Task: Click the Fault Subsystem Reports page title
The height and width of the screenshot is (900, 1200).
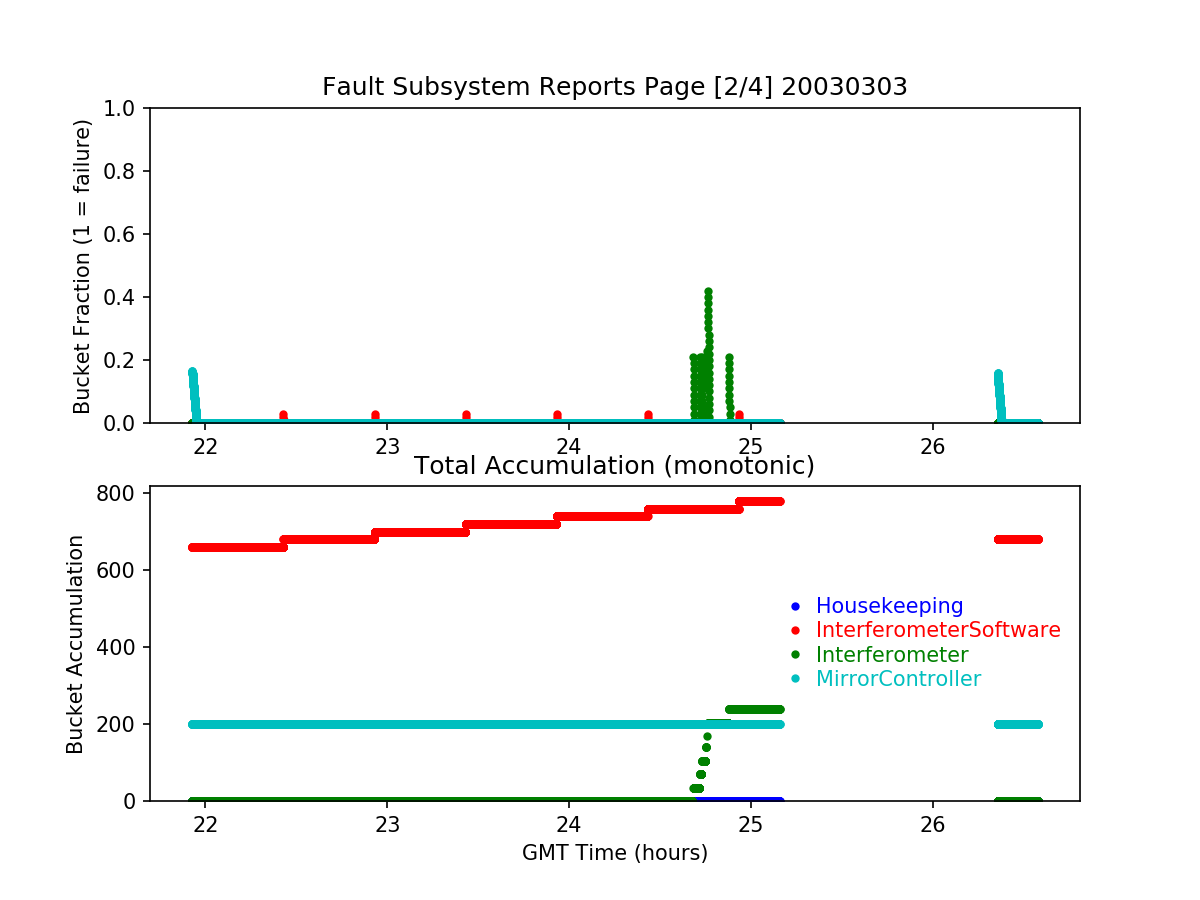Action: [614, 87]
